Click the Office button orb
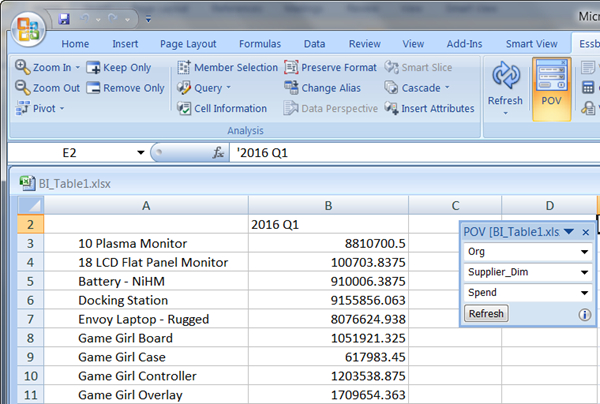 (x=28, y=29)
